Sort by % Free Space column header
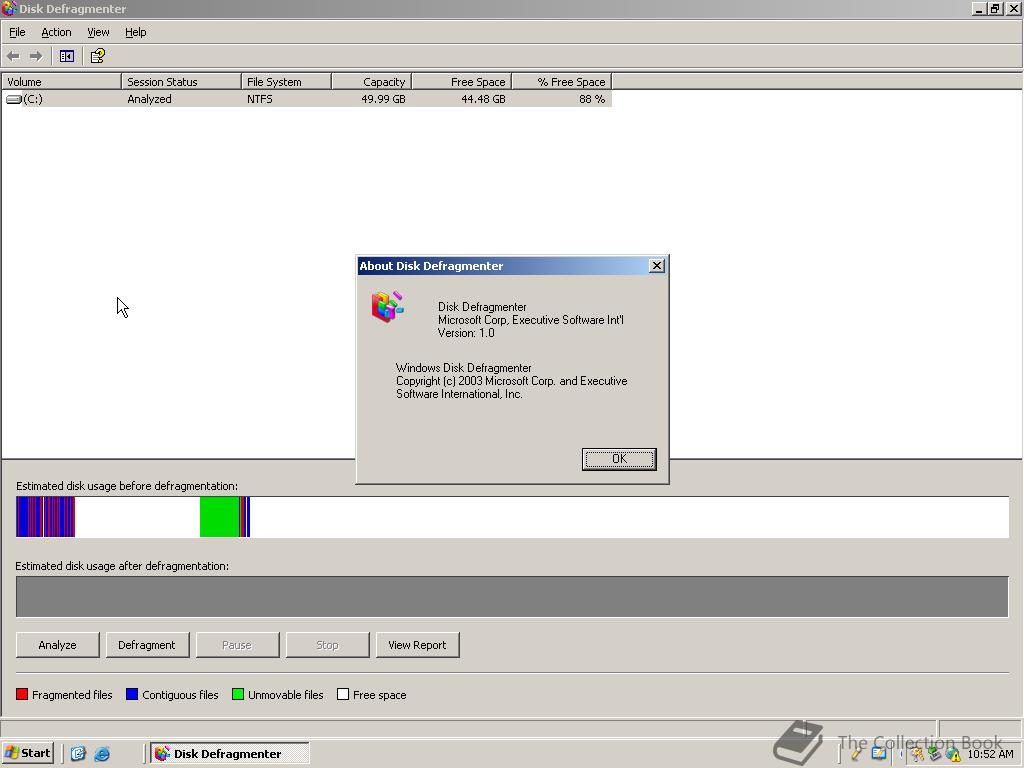This screenshot has width=1024, height=768. point(562,82)
